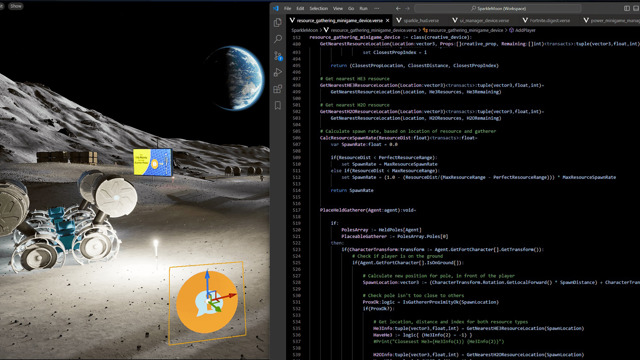Click the 'ProxOk:logic' code line

(x=431, y=302)
